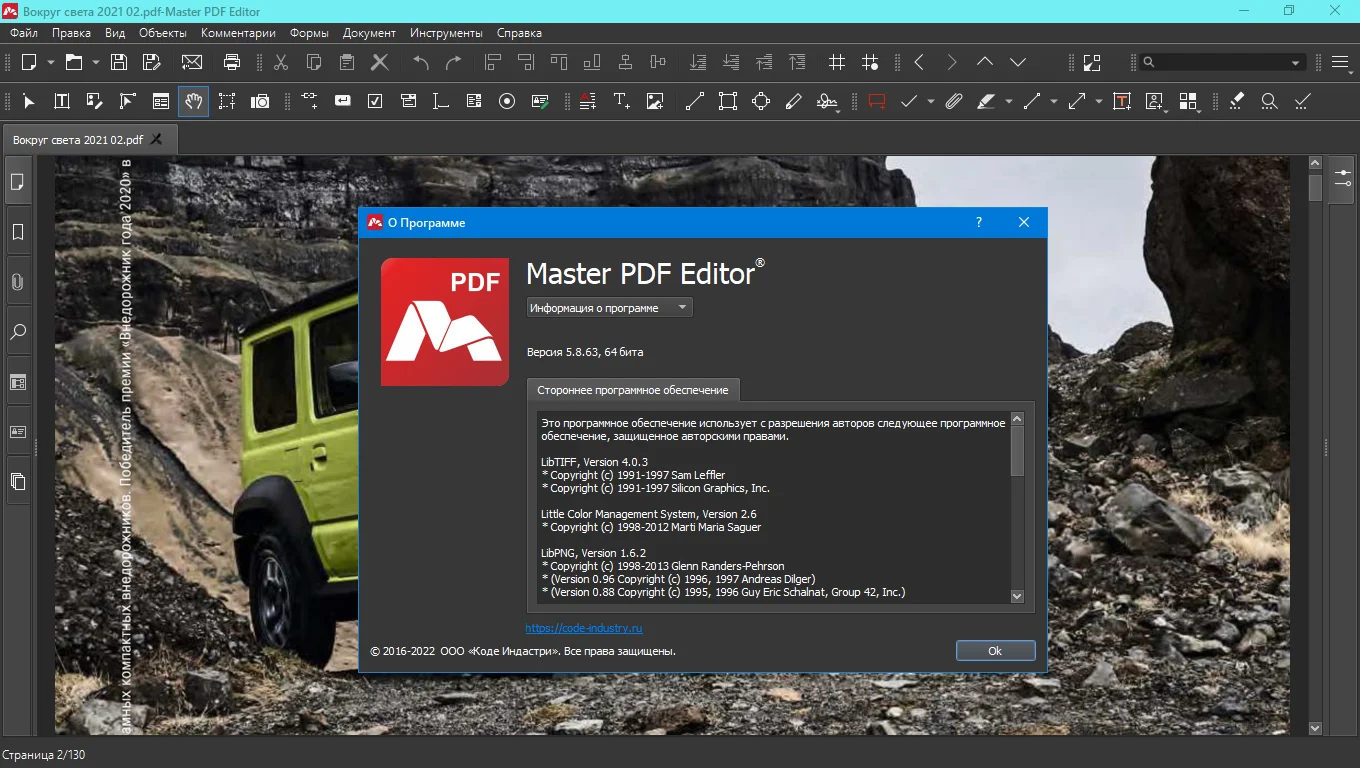Select the Edit Text tool

click(62, 101)
